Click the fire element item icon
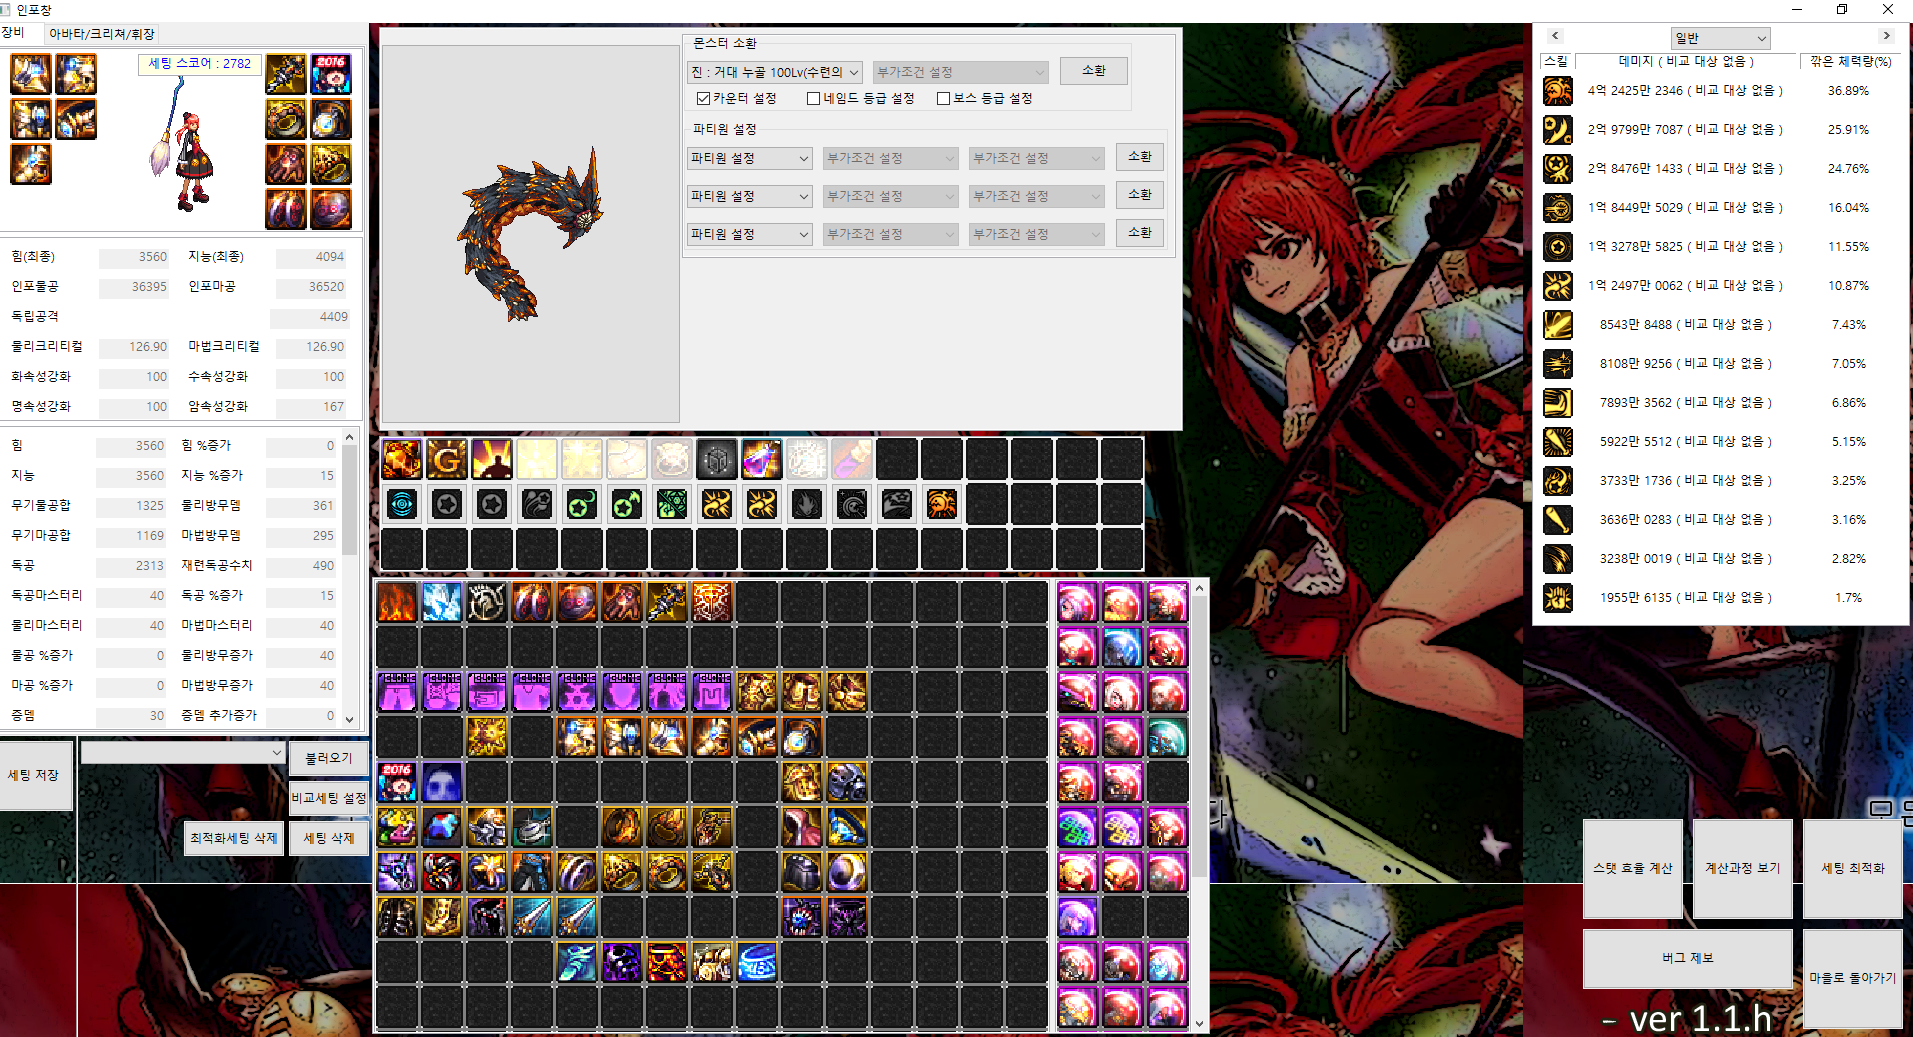 coord(397,602)
